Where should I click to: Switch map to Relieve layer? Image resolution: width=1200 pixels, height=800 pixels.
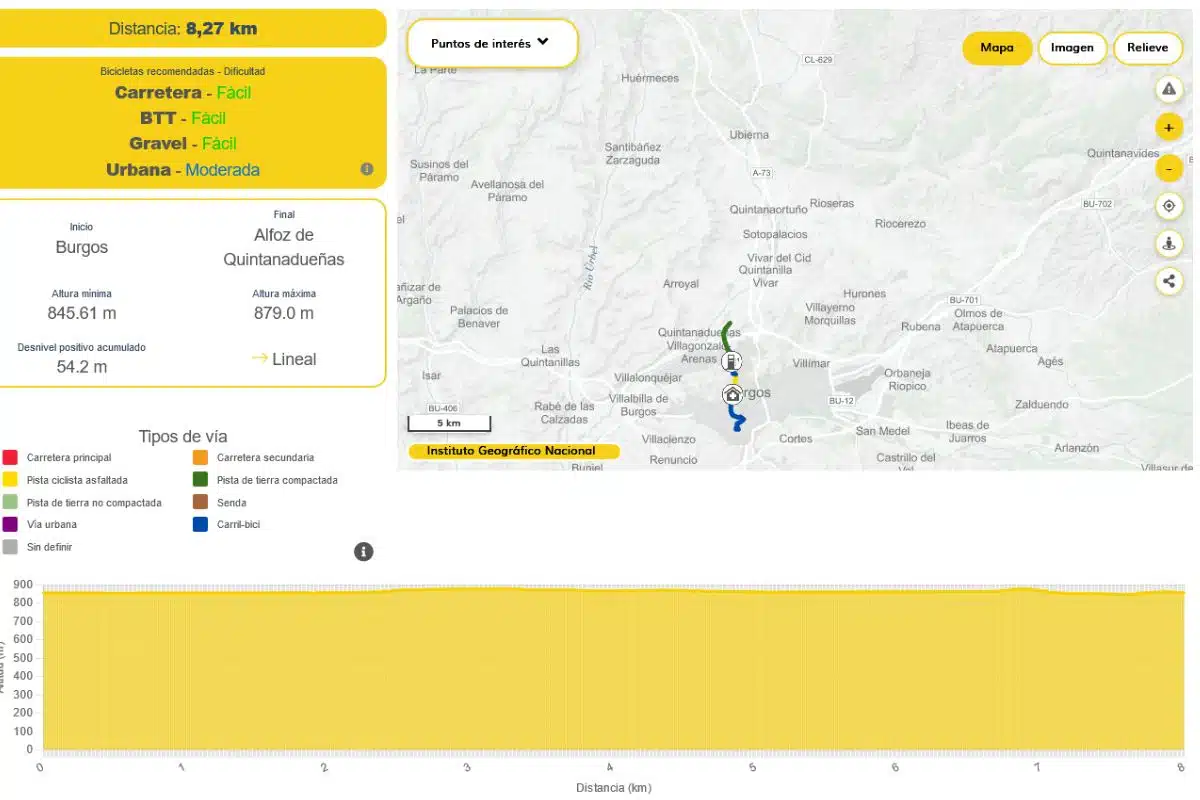[x=1147, y=48]
